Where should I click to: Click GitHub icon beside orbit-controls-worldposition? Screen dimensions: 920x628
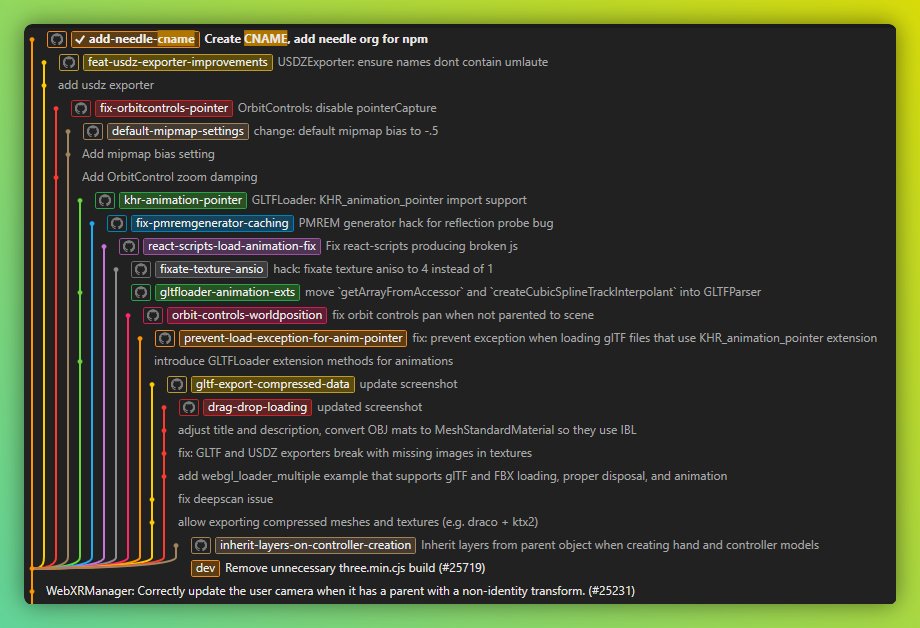click(x=153, y=315)
